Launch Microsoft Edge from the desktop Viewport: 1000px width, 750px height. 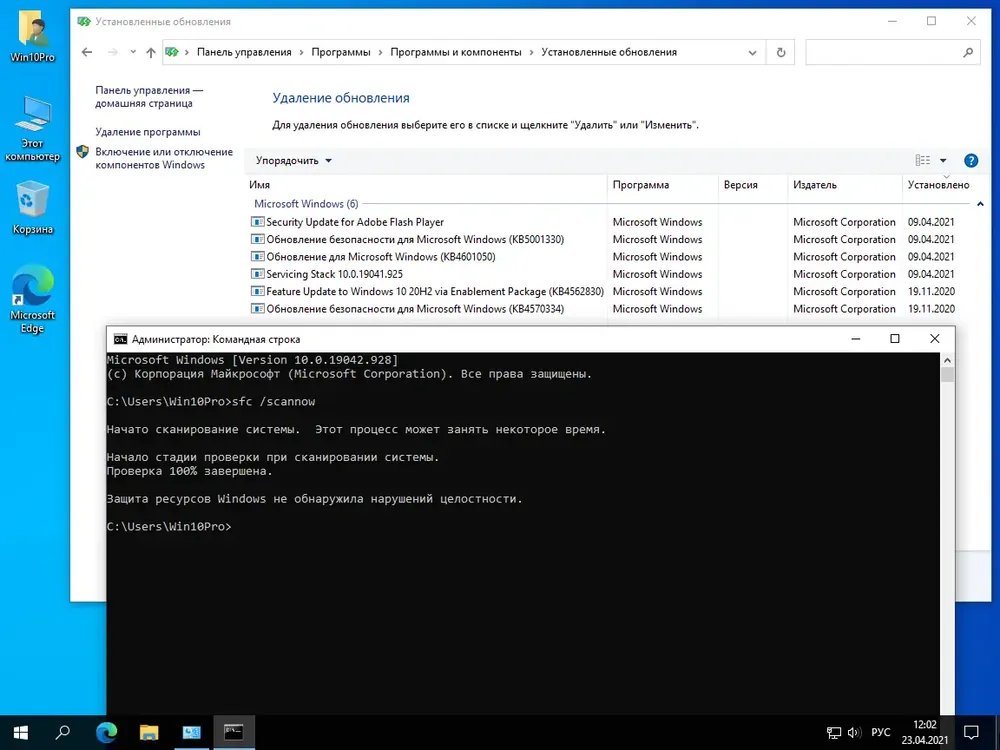pyautogui.click(x=33, y=300)
